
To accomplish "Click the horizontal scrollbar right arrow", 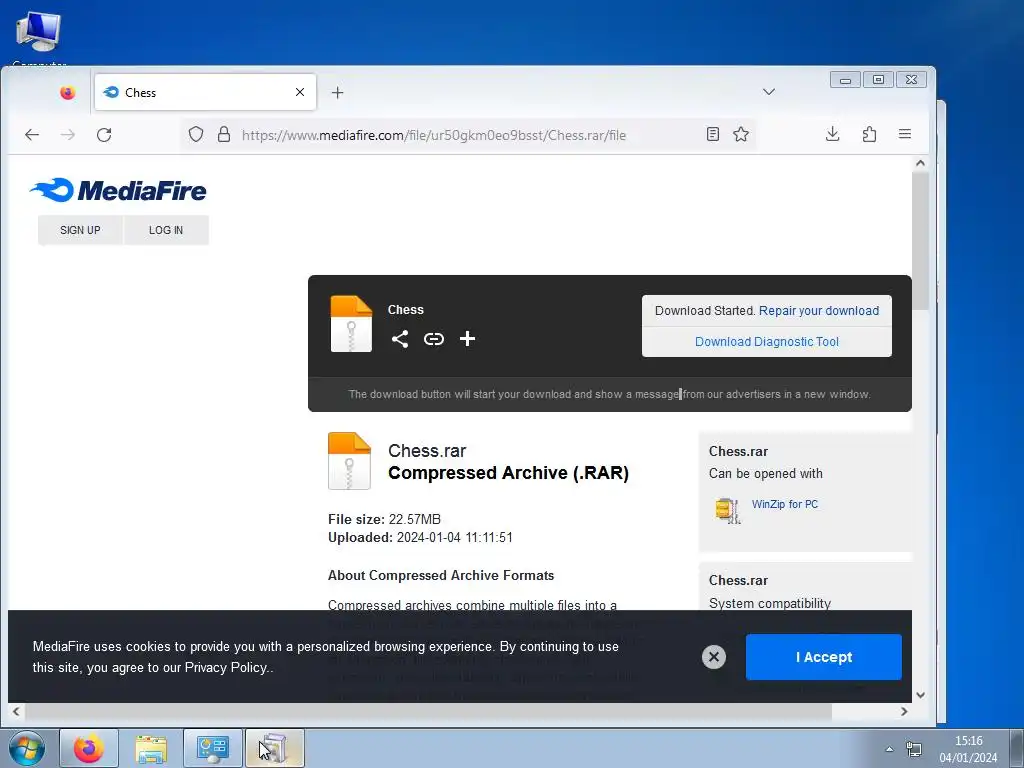I will tap(904, 711).
